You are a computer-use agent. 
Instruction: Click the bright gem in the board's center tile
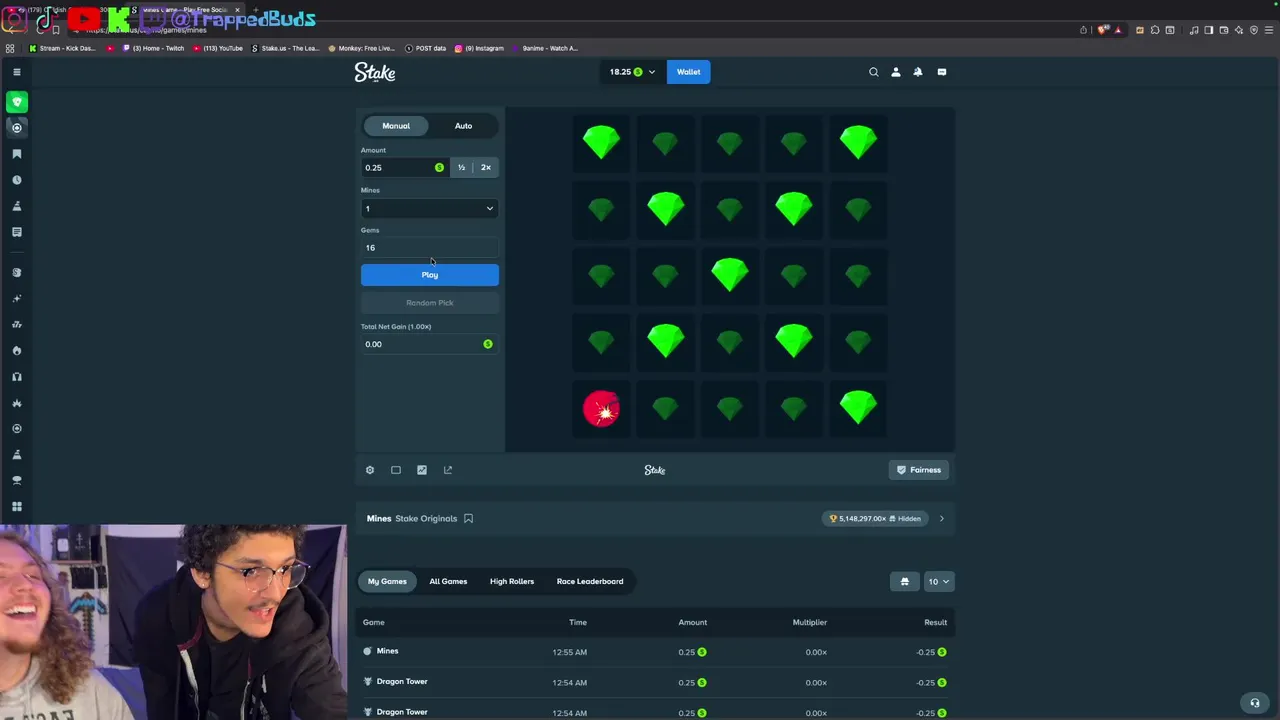(729, 275)
